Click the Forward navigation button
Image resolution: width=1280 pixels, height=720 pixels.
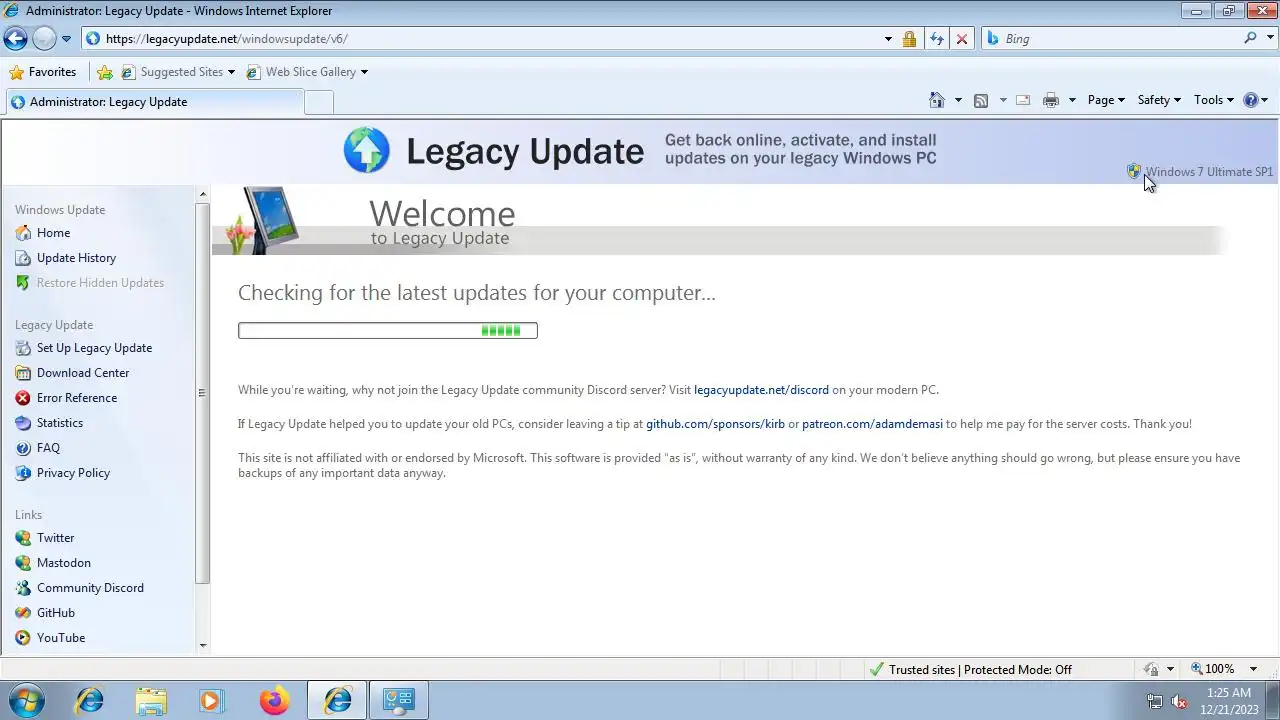(x=44, y=38)
